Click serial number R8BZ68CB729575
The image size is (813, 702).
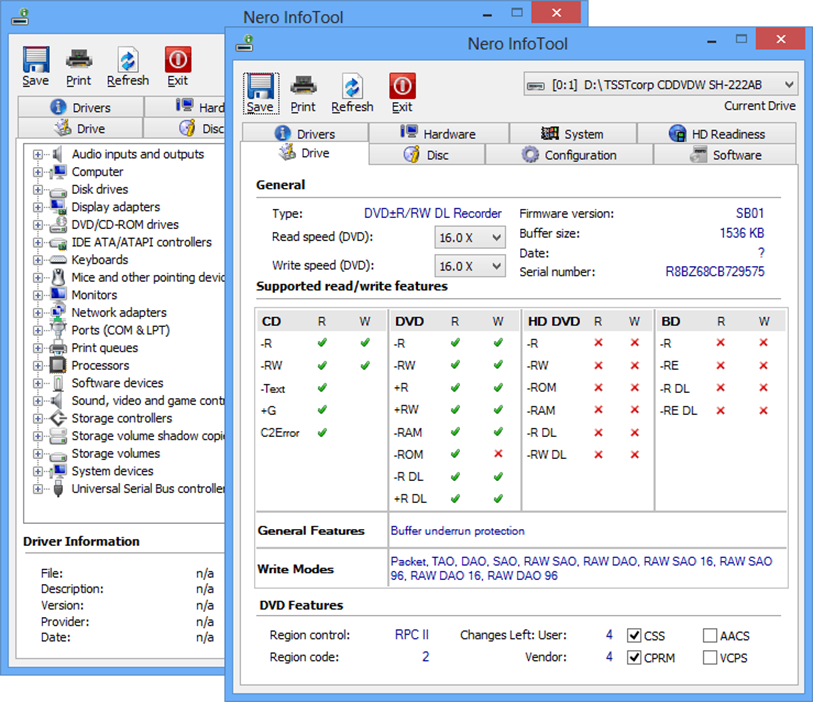coord(715,272)
